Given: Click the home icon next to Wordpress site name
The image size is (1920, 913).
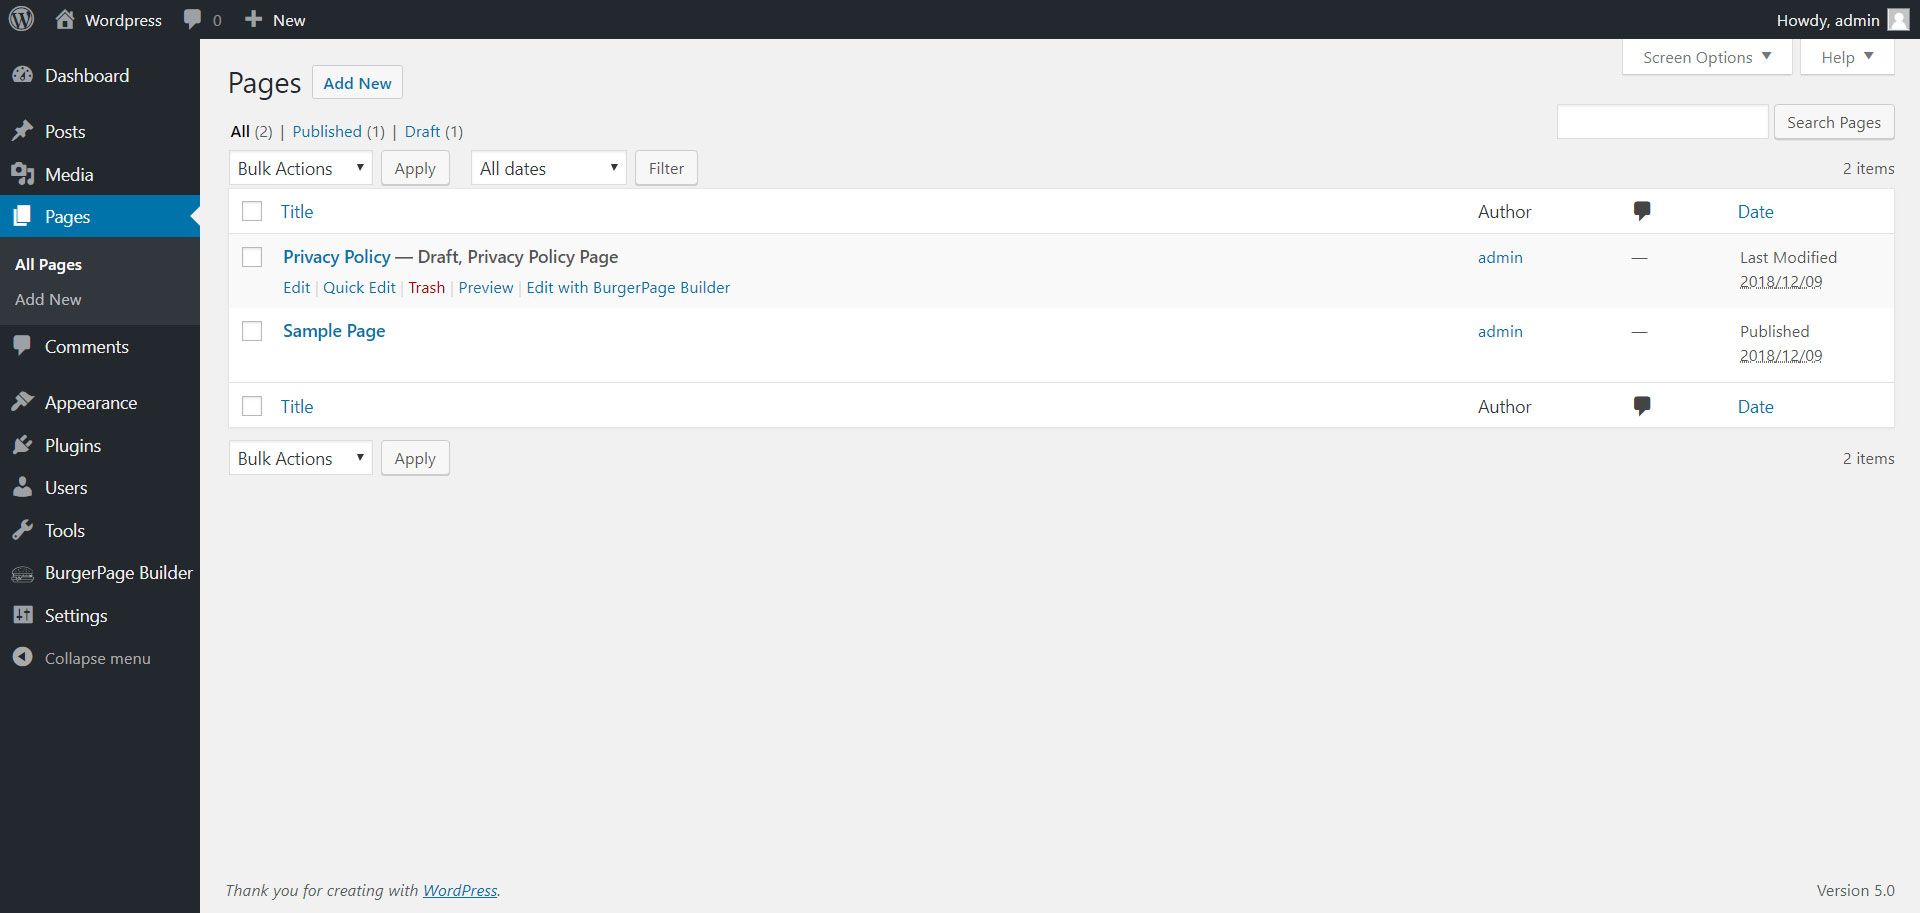Looking at the screenshot, I should [65, 19].
